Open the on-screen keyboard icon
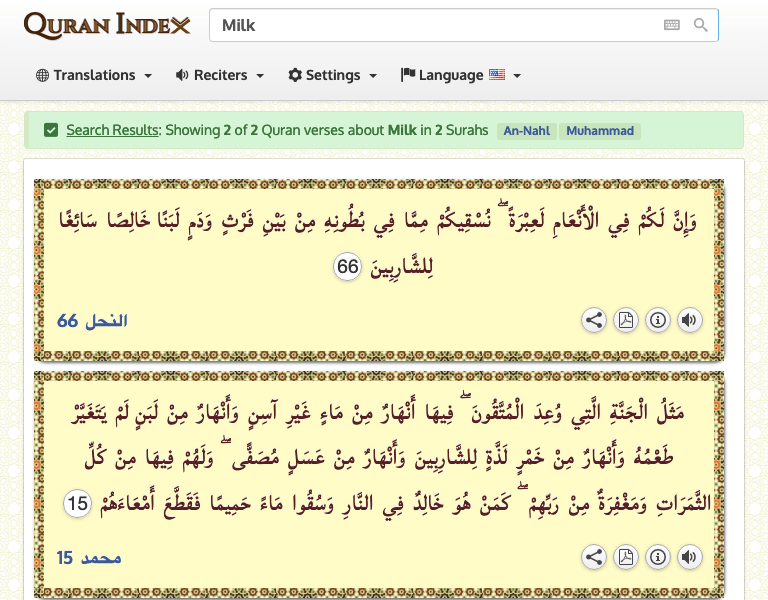 (672, 25)
